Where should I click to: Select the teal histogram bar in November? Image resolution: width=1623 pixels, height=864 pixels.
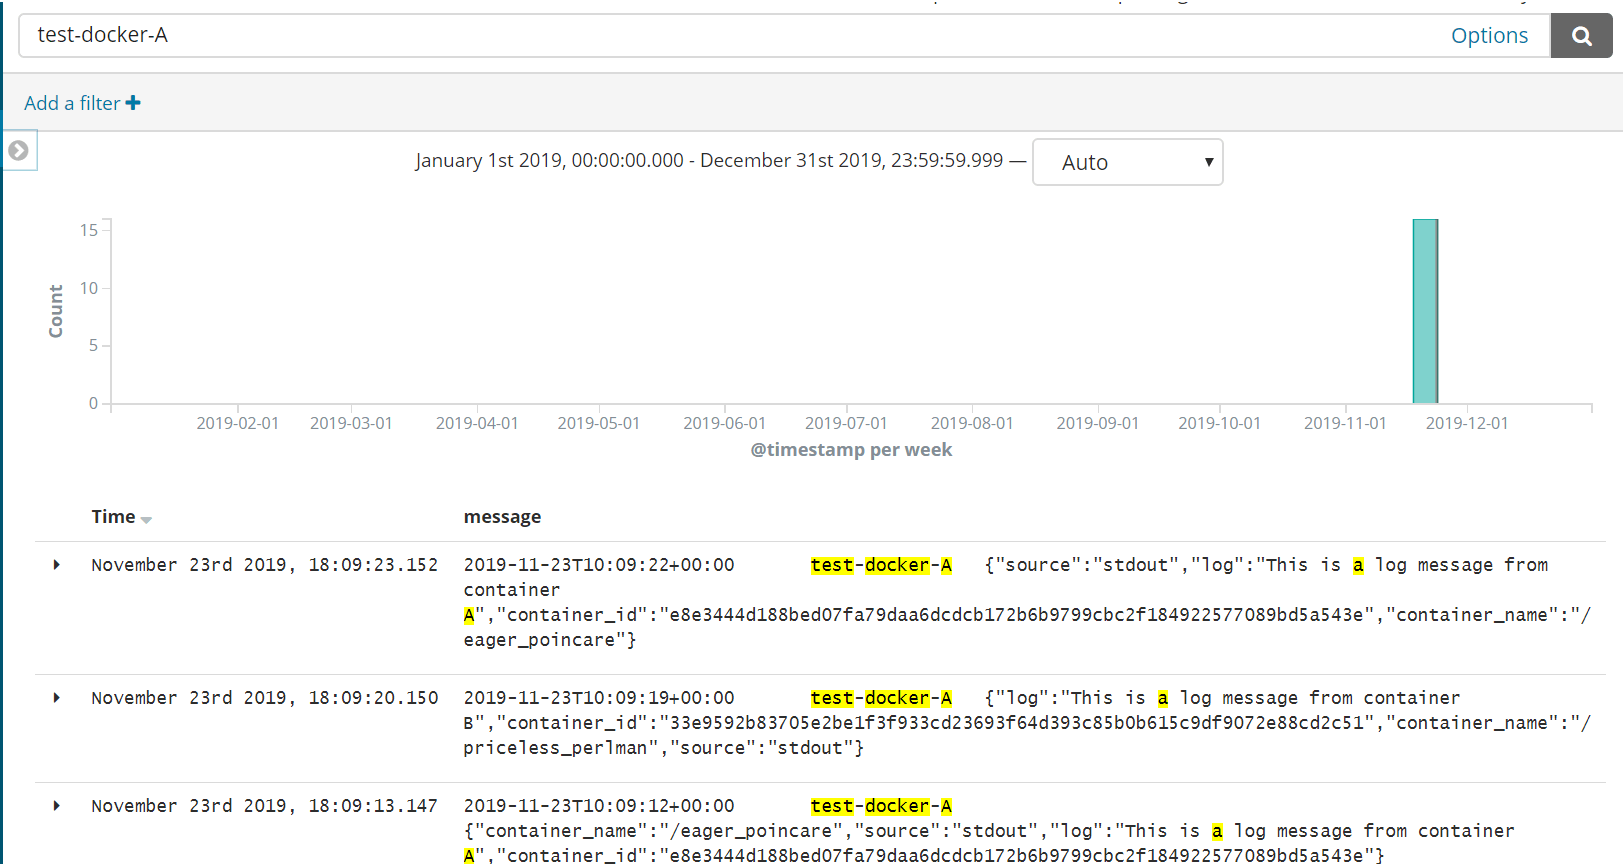(x=1425, y=311)
